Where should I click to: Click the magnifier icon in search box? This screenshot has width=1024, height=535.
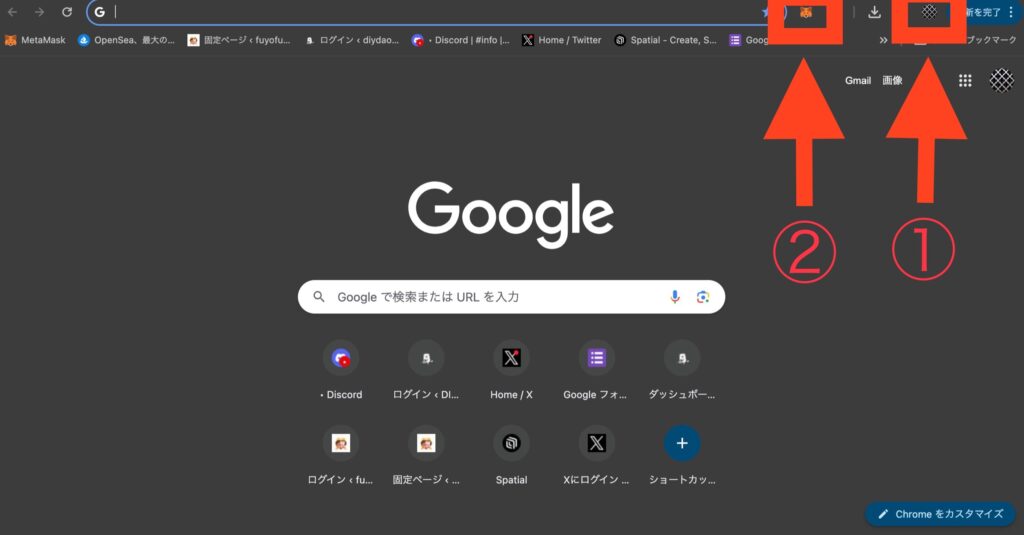pos(319,297)
